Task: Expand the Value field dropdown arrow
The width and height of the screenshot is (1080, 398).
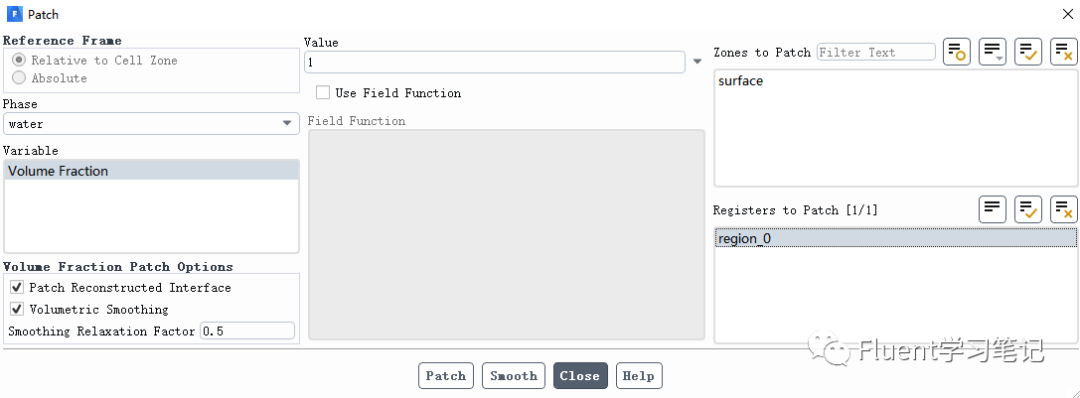Action: pyautogui.click(x=697, y=62)
